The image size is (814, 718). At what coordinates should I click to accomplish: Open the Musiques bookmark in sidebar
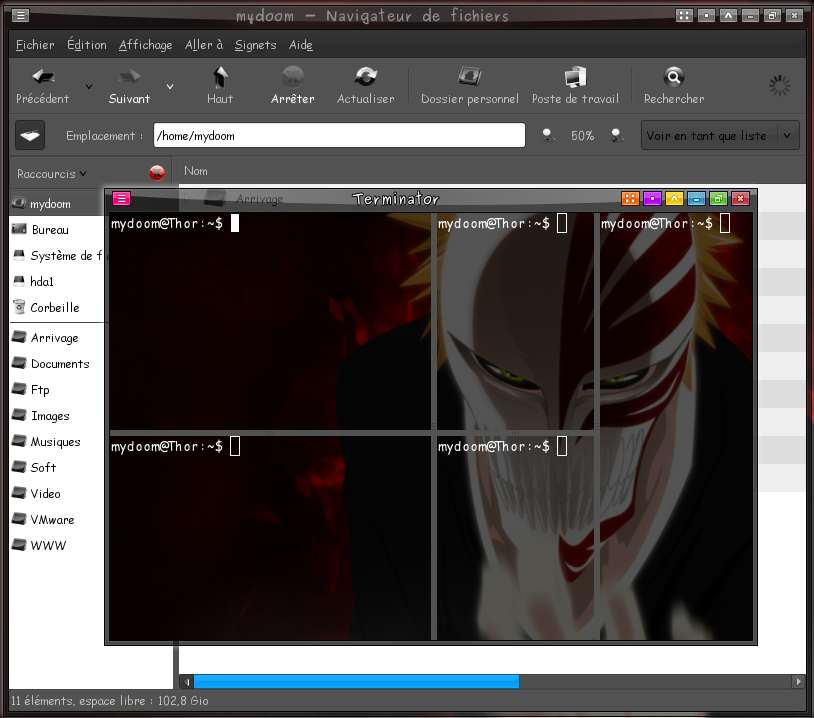tap(57, 441)
